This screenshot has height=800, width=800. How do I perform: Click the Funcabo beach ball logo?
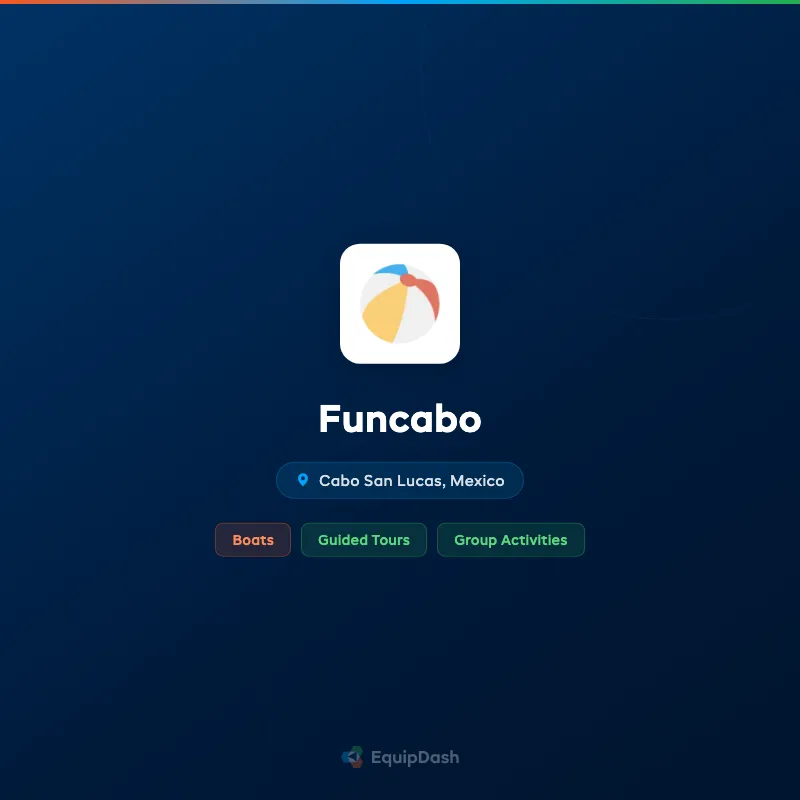click(399, 304)
